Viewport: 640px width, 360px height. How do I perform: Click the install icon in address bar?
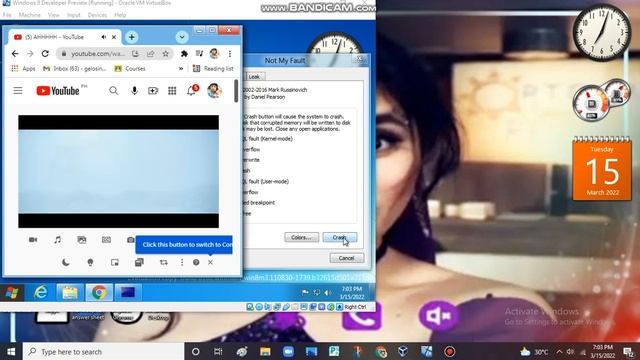click(x=136, y=53)
